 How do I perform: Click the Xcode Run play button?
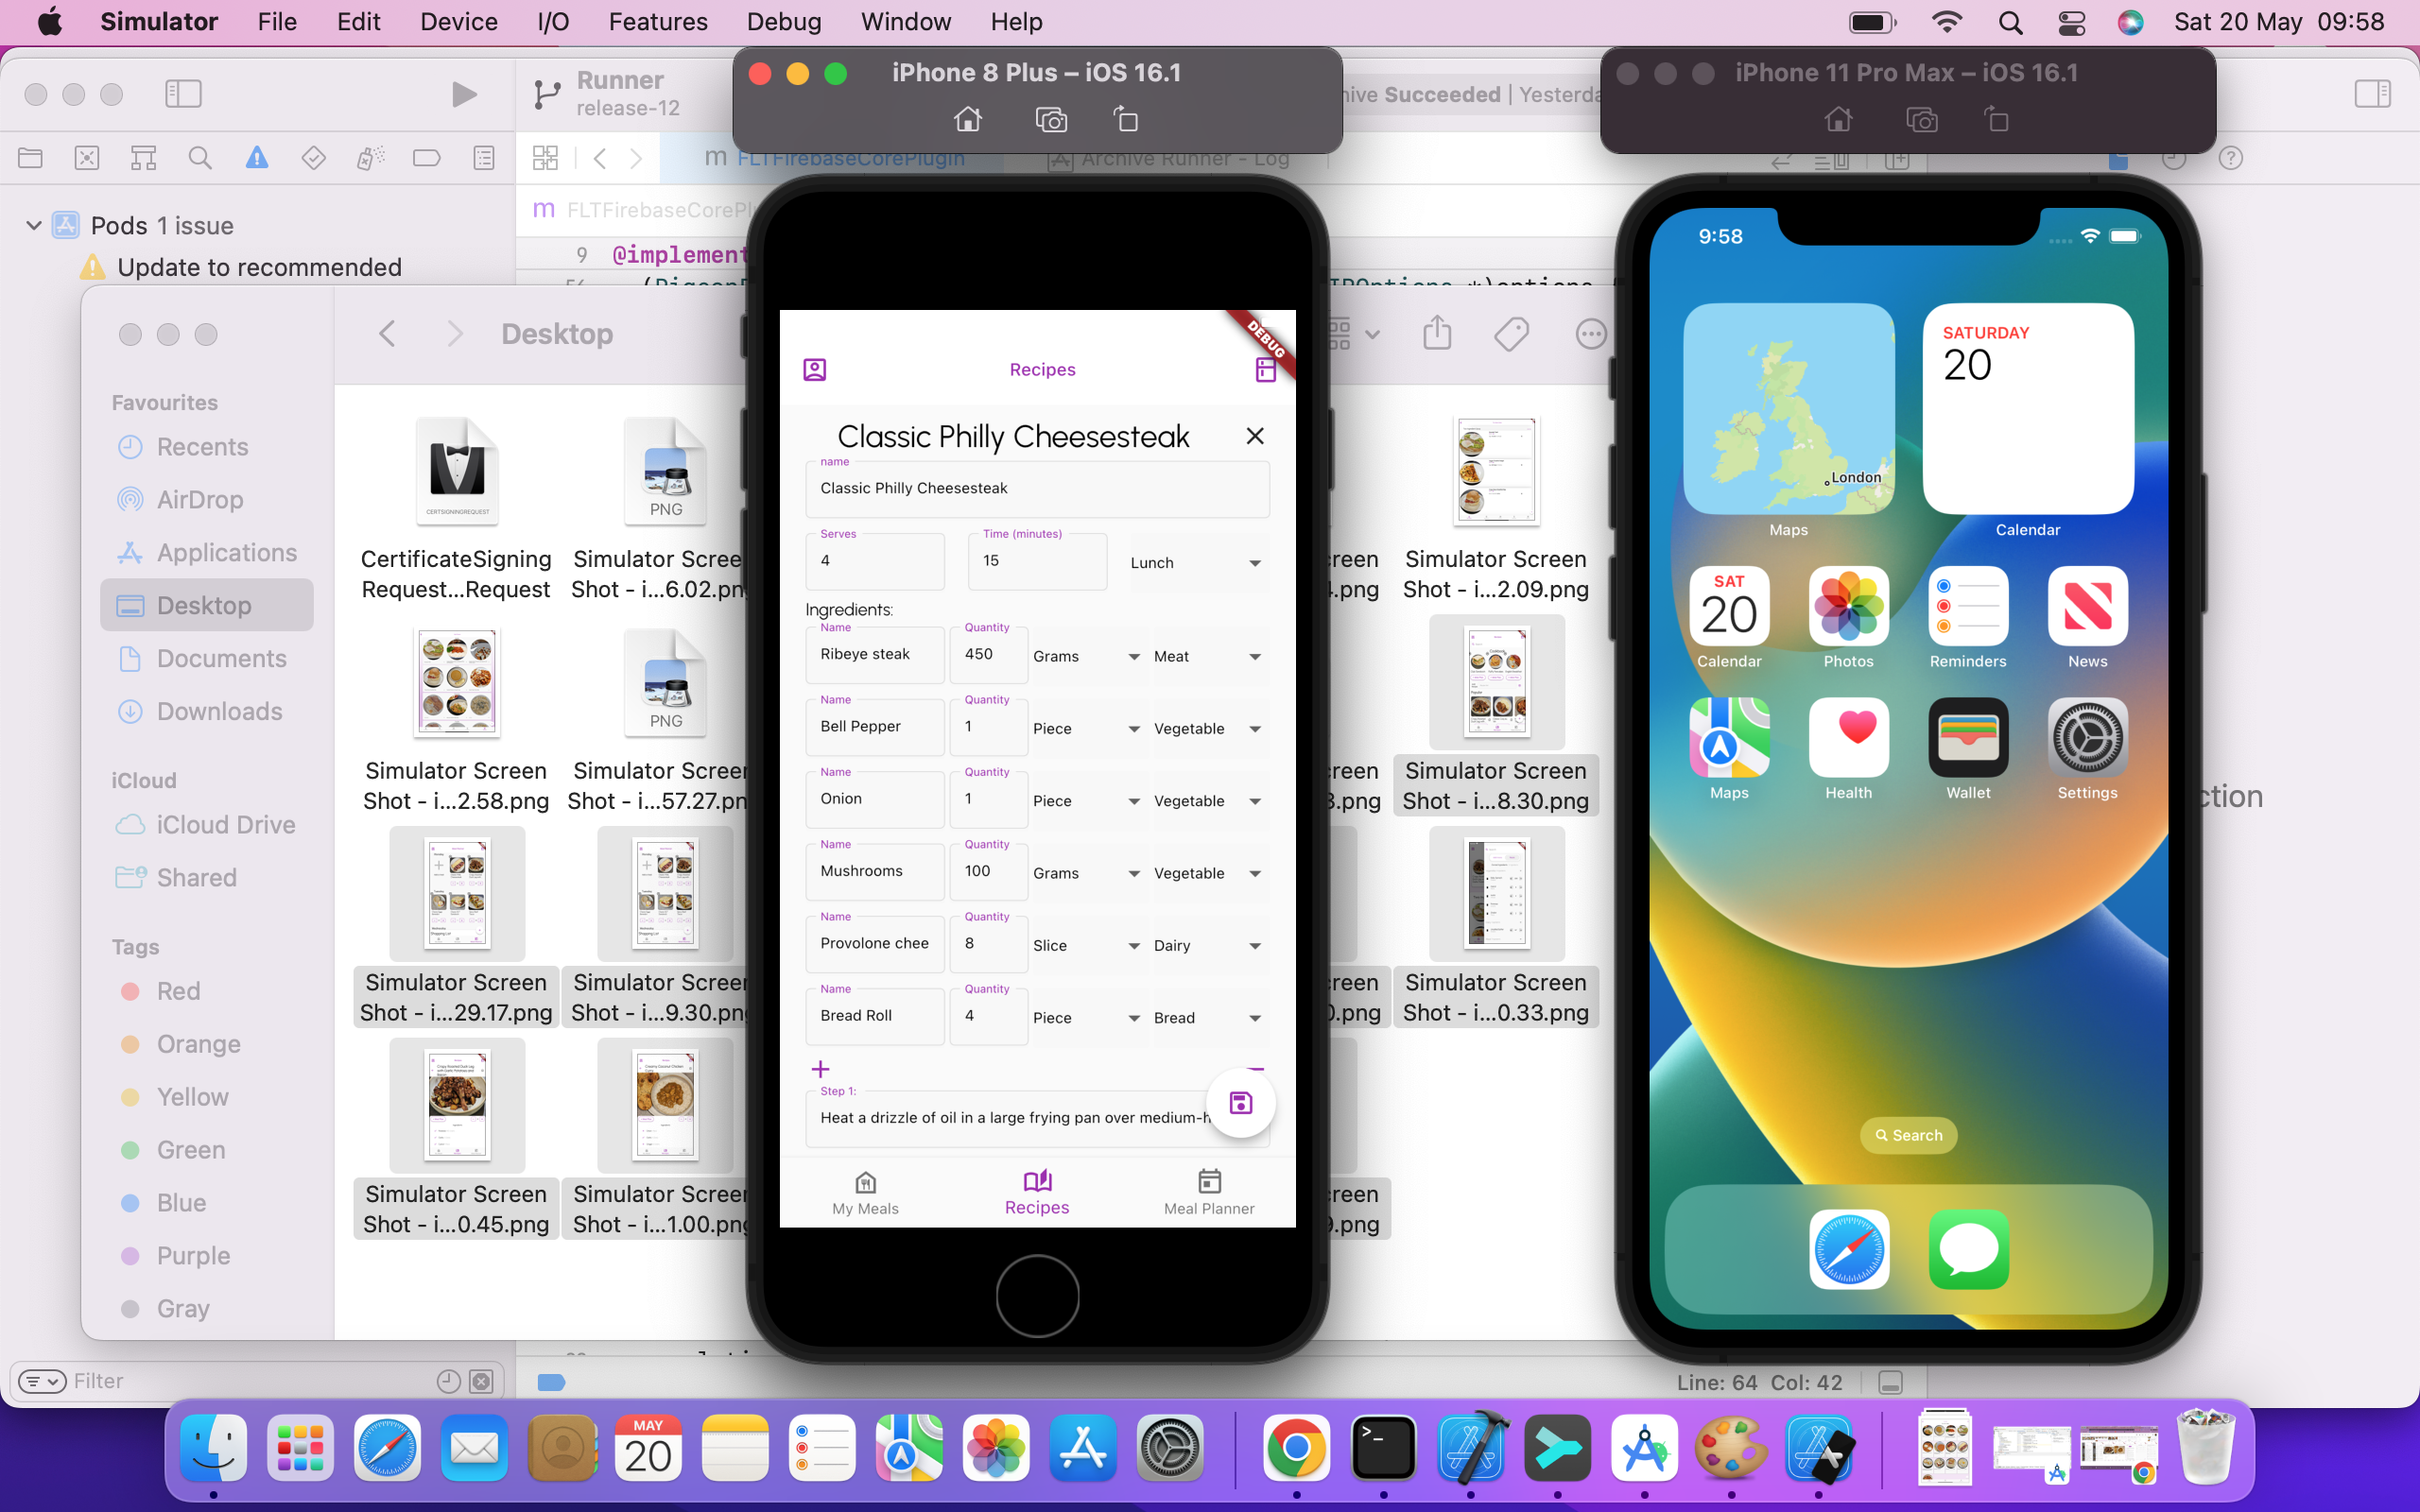(463, 94)
